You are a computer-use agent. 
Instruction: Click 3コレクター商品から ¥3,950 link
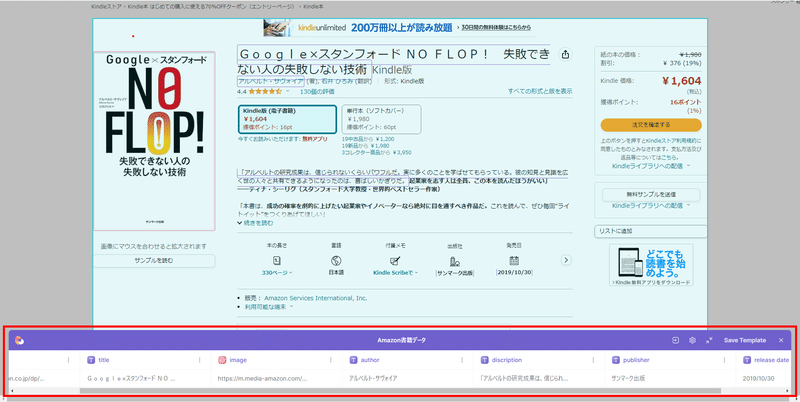tap(377, 153)
